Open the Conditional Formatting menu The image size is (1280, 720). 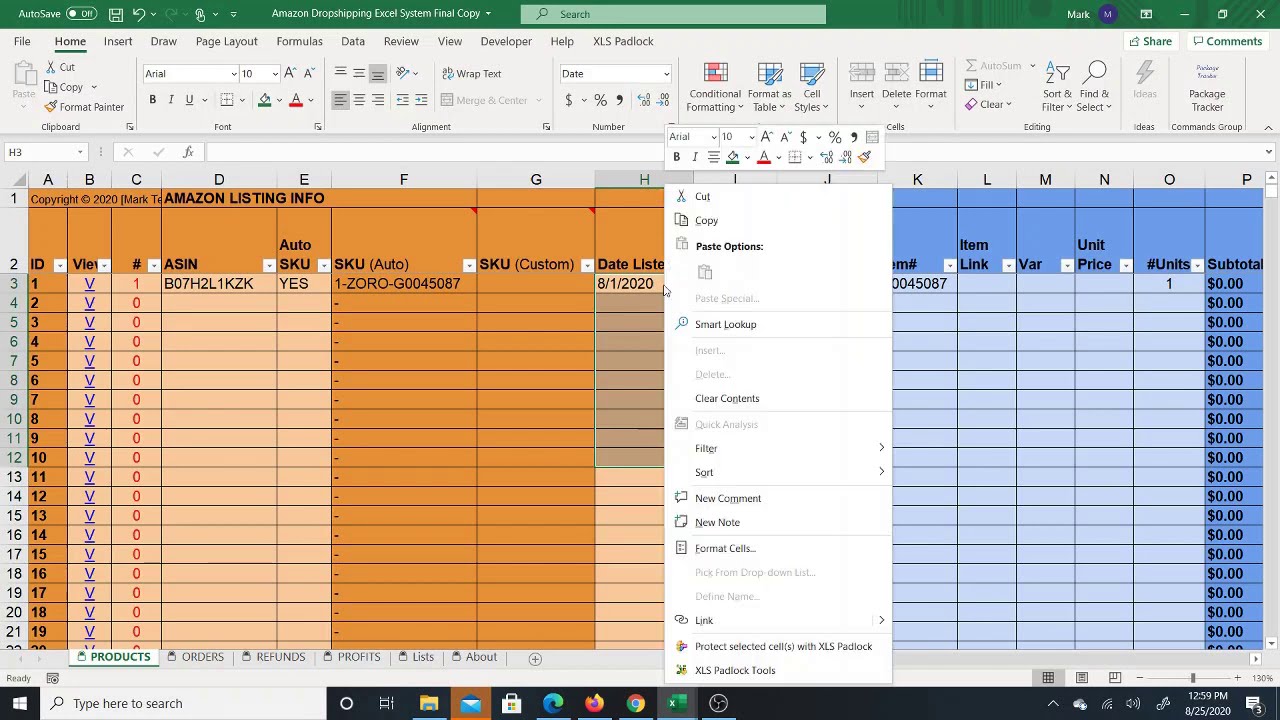click(x=715, y=87)
